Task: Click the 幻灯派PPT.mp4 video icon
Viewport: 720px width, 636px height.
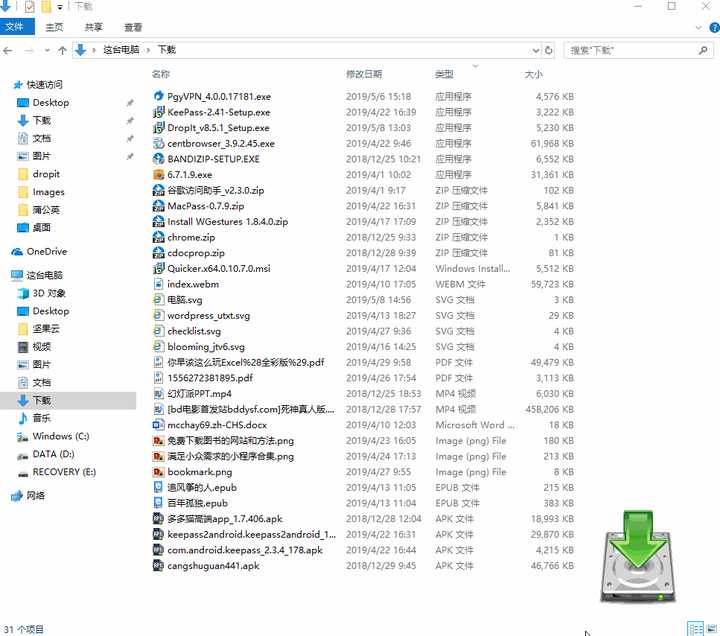Action: point(158,394)
